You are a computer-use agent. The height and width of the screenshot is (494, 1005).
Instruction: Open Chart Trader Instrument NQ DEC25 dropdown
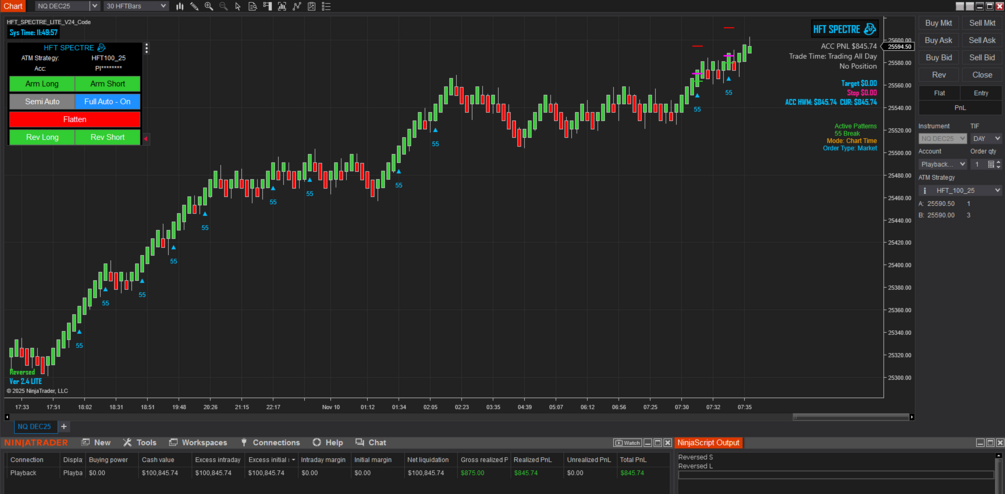(x=942, y=138)
